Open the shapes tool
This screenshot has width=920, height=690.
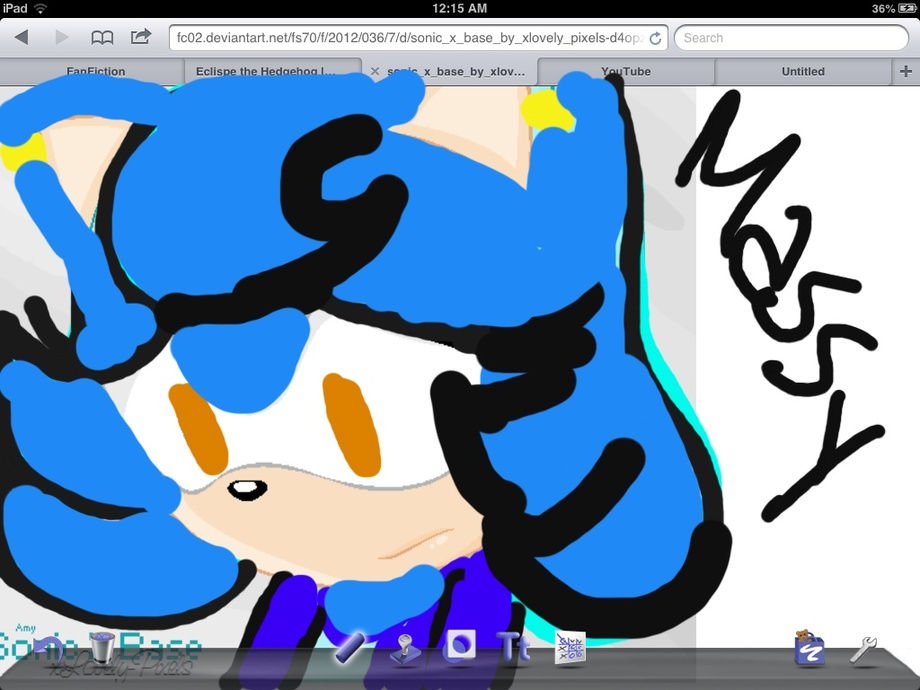(459, 647)
